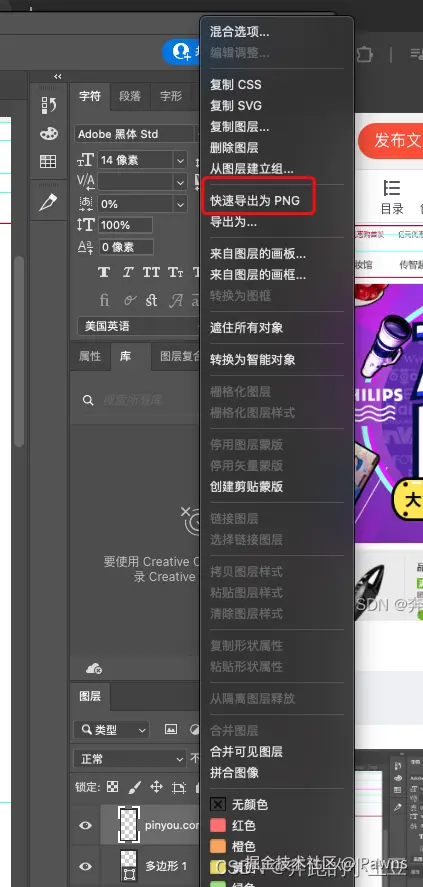
Task: Hide the pinyou.com layer eye icon
Action: 85,825
